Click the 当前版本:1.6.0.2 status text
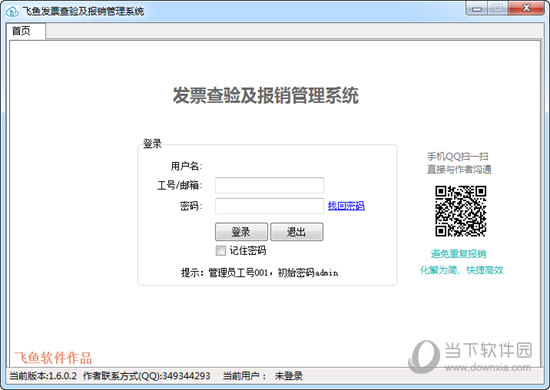Viewport: 550px width, 390px height. (43, 376)
